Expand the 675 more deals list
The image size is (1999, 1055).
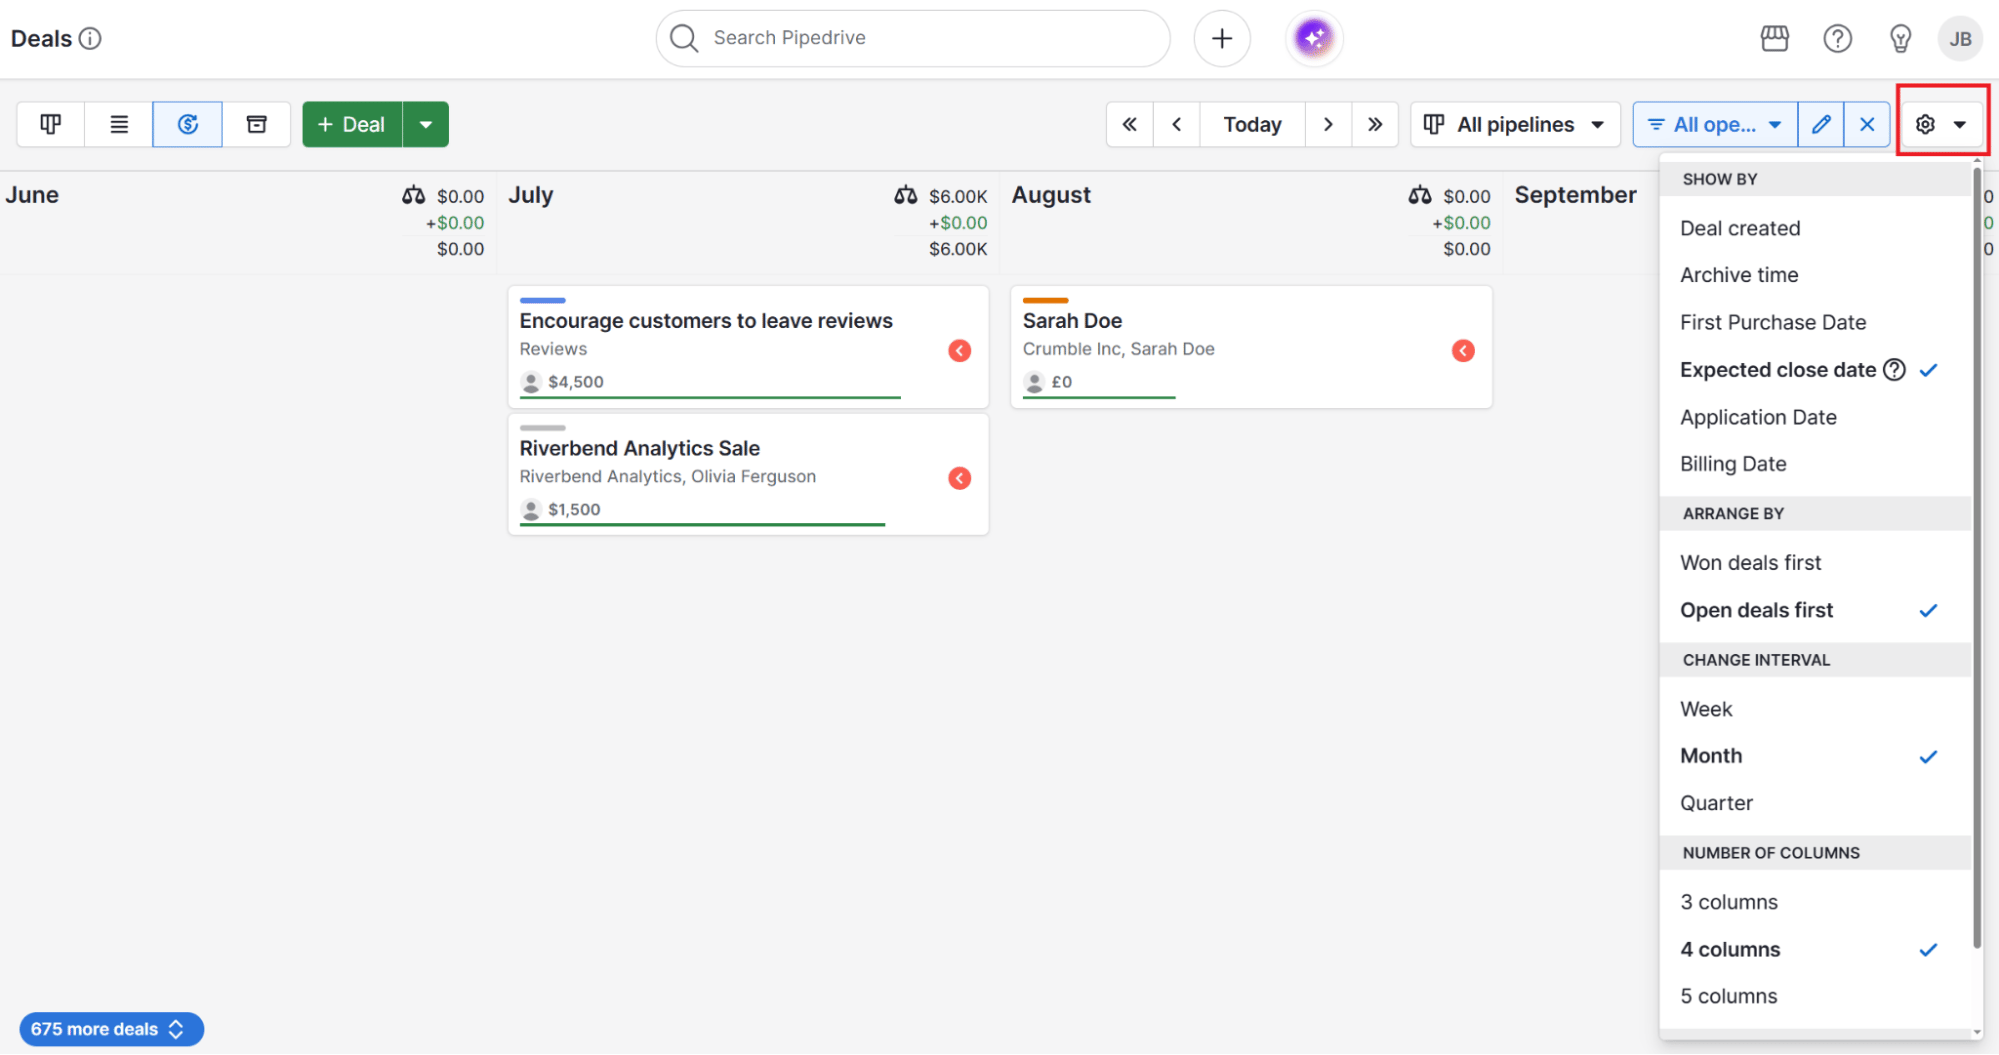pos(111,1029)
